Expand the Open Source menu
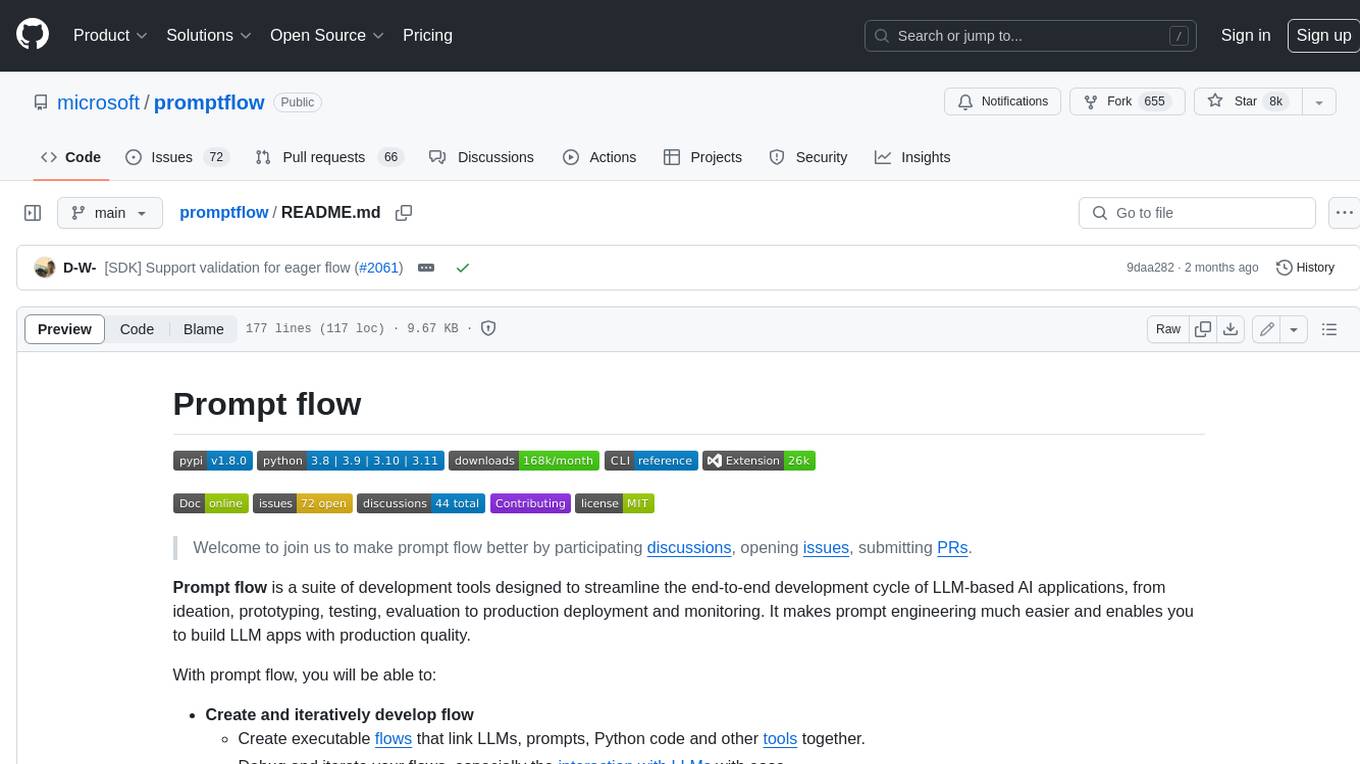Viewport: 1360px width, 764px height. (327, 35)
